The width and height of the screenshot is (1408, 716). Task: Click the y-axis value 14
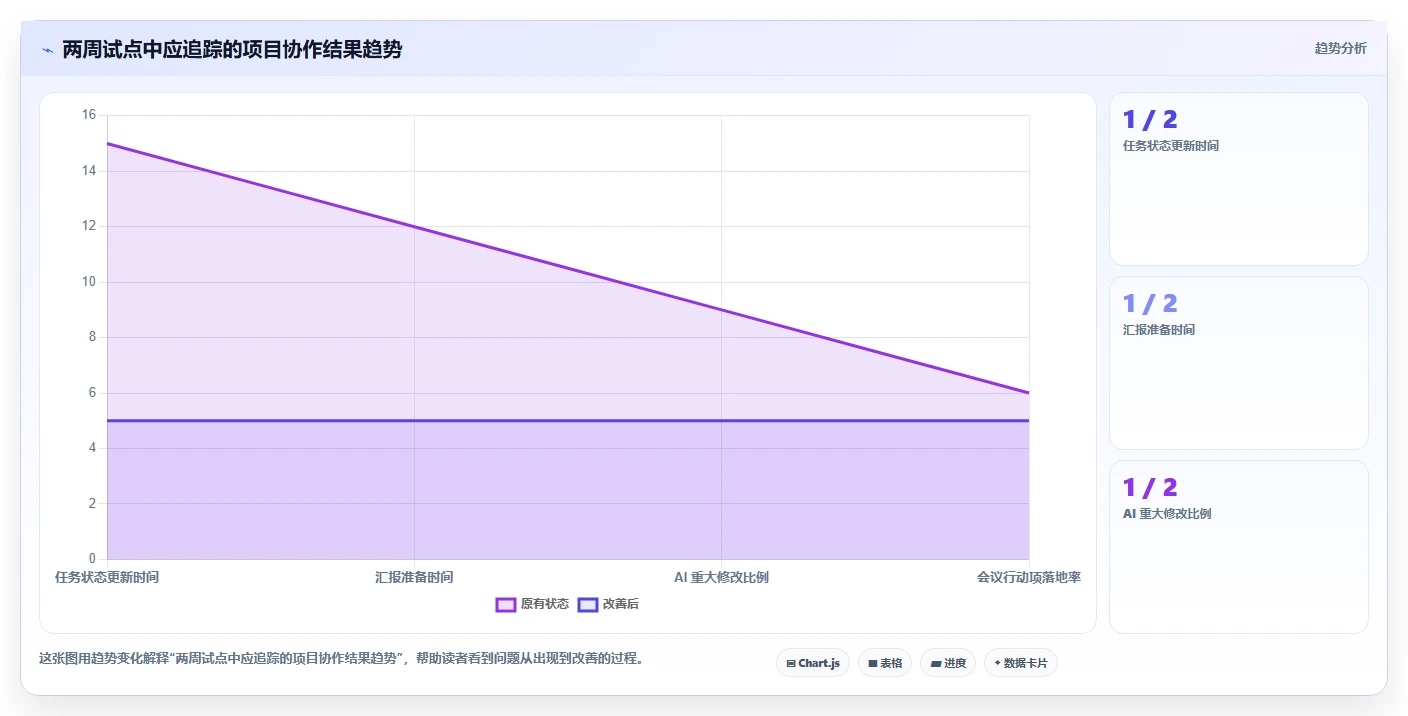pyautogui.click(x=89, y=171)
